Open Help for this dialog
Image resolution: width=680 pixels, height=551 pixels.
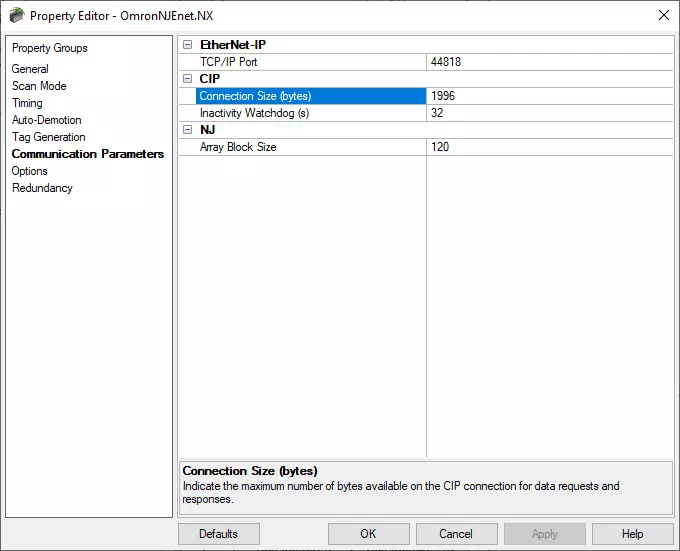tap(633, 534)
